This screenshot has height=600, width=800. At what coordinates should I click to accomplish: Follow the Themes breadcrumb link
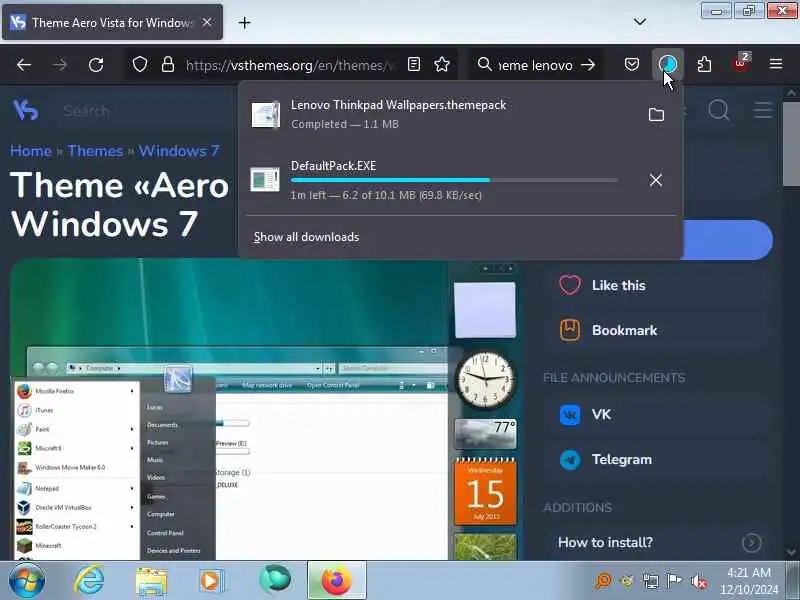[x=95, y=151]
